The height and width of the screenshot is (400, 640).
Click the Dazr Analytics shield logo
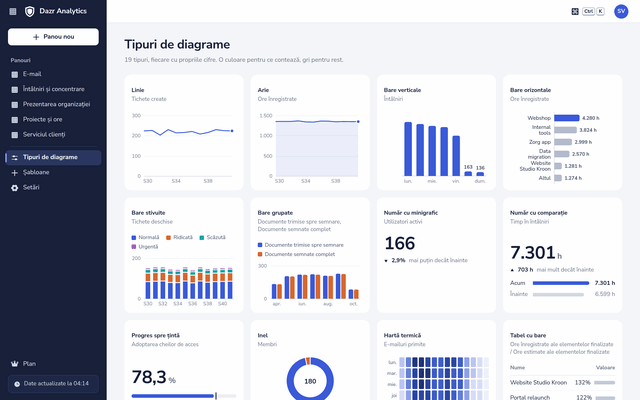[29, 11]
